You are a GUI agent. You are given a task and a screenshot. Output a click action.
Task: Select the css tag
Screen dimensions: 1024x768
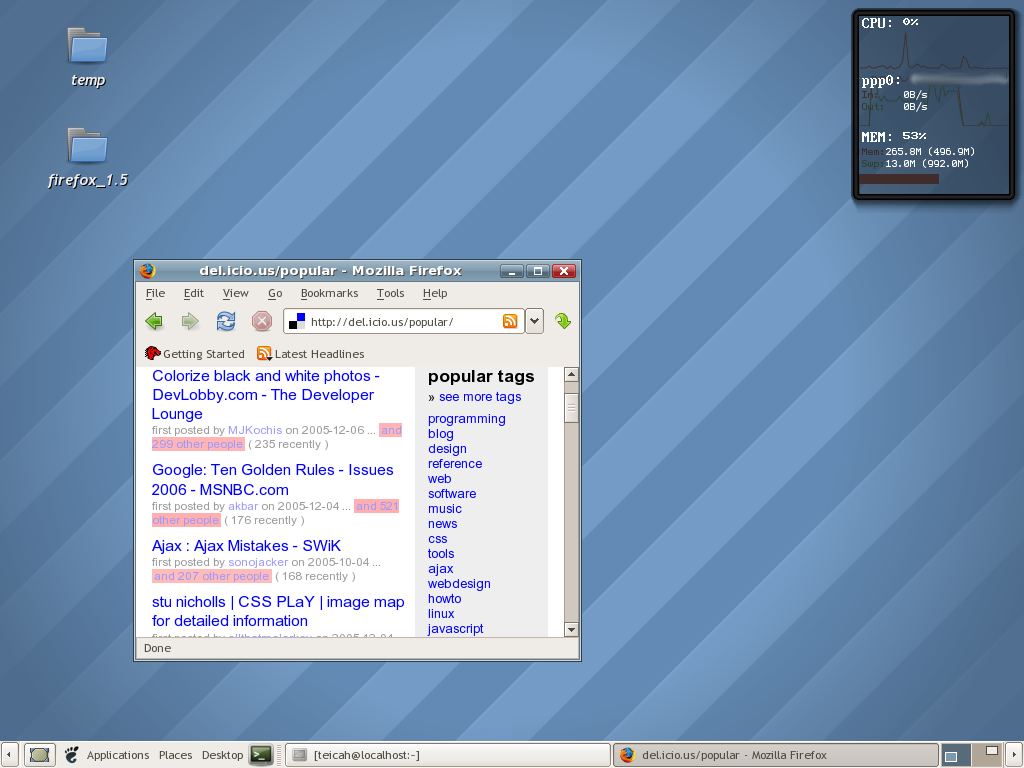(x=438, y=539)
